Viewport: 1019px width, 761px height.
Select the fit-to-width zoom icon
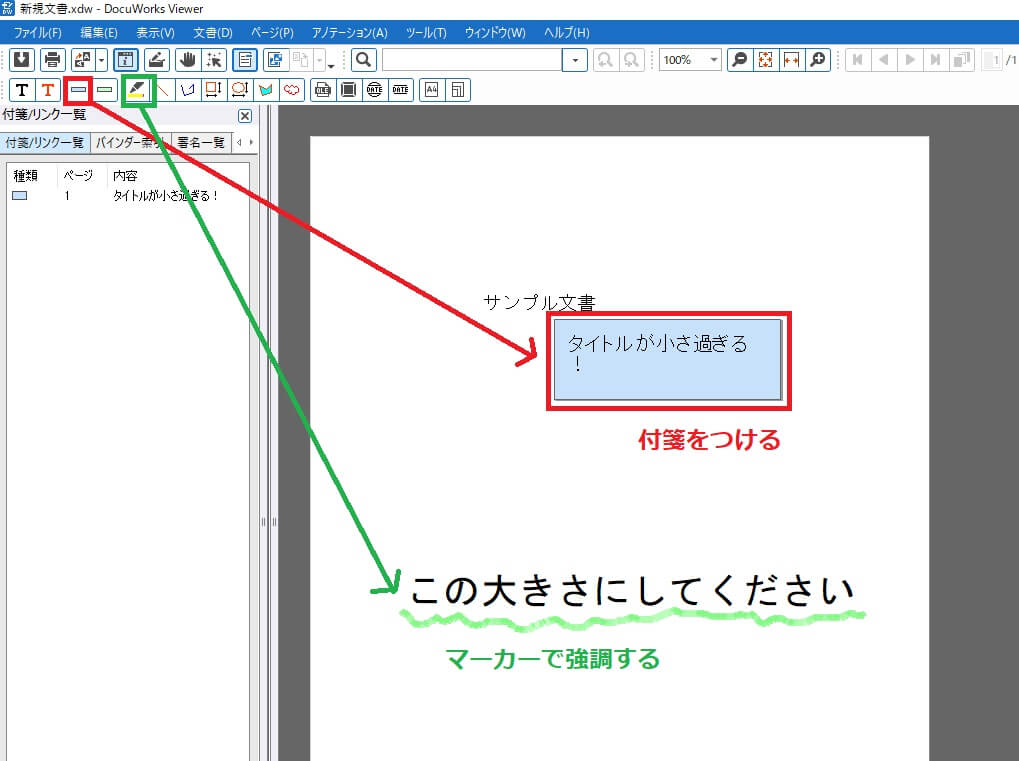[x=791, y=60]
